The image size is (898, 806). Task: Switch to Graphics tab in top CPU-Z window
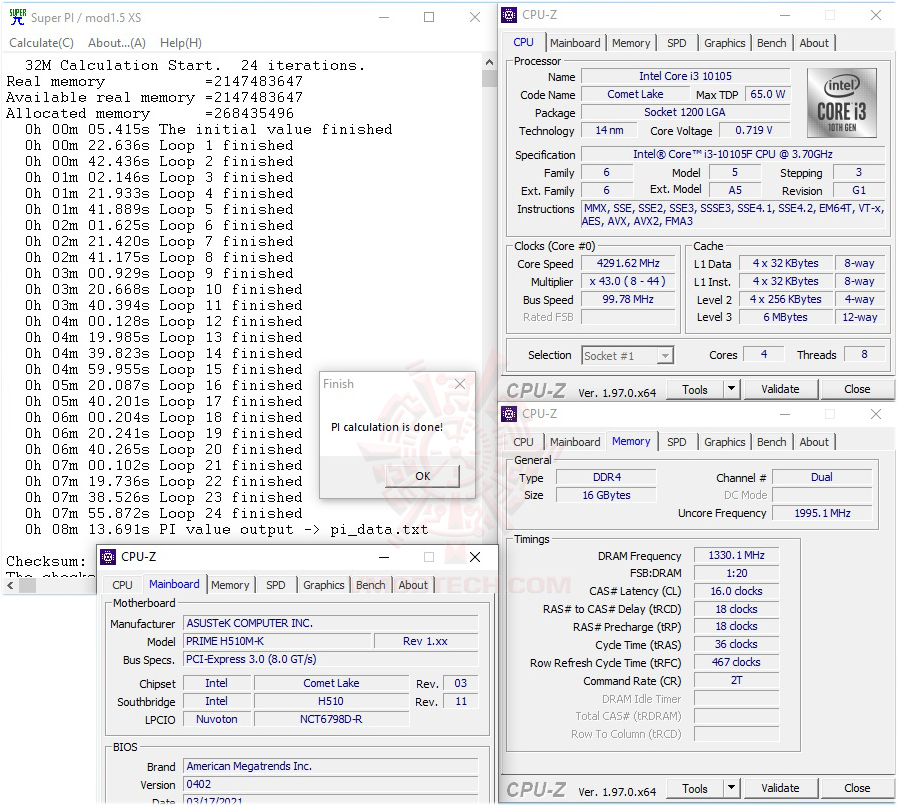pos(724,43)
